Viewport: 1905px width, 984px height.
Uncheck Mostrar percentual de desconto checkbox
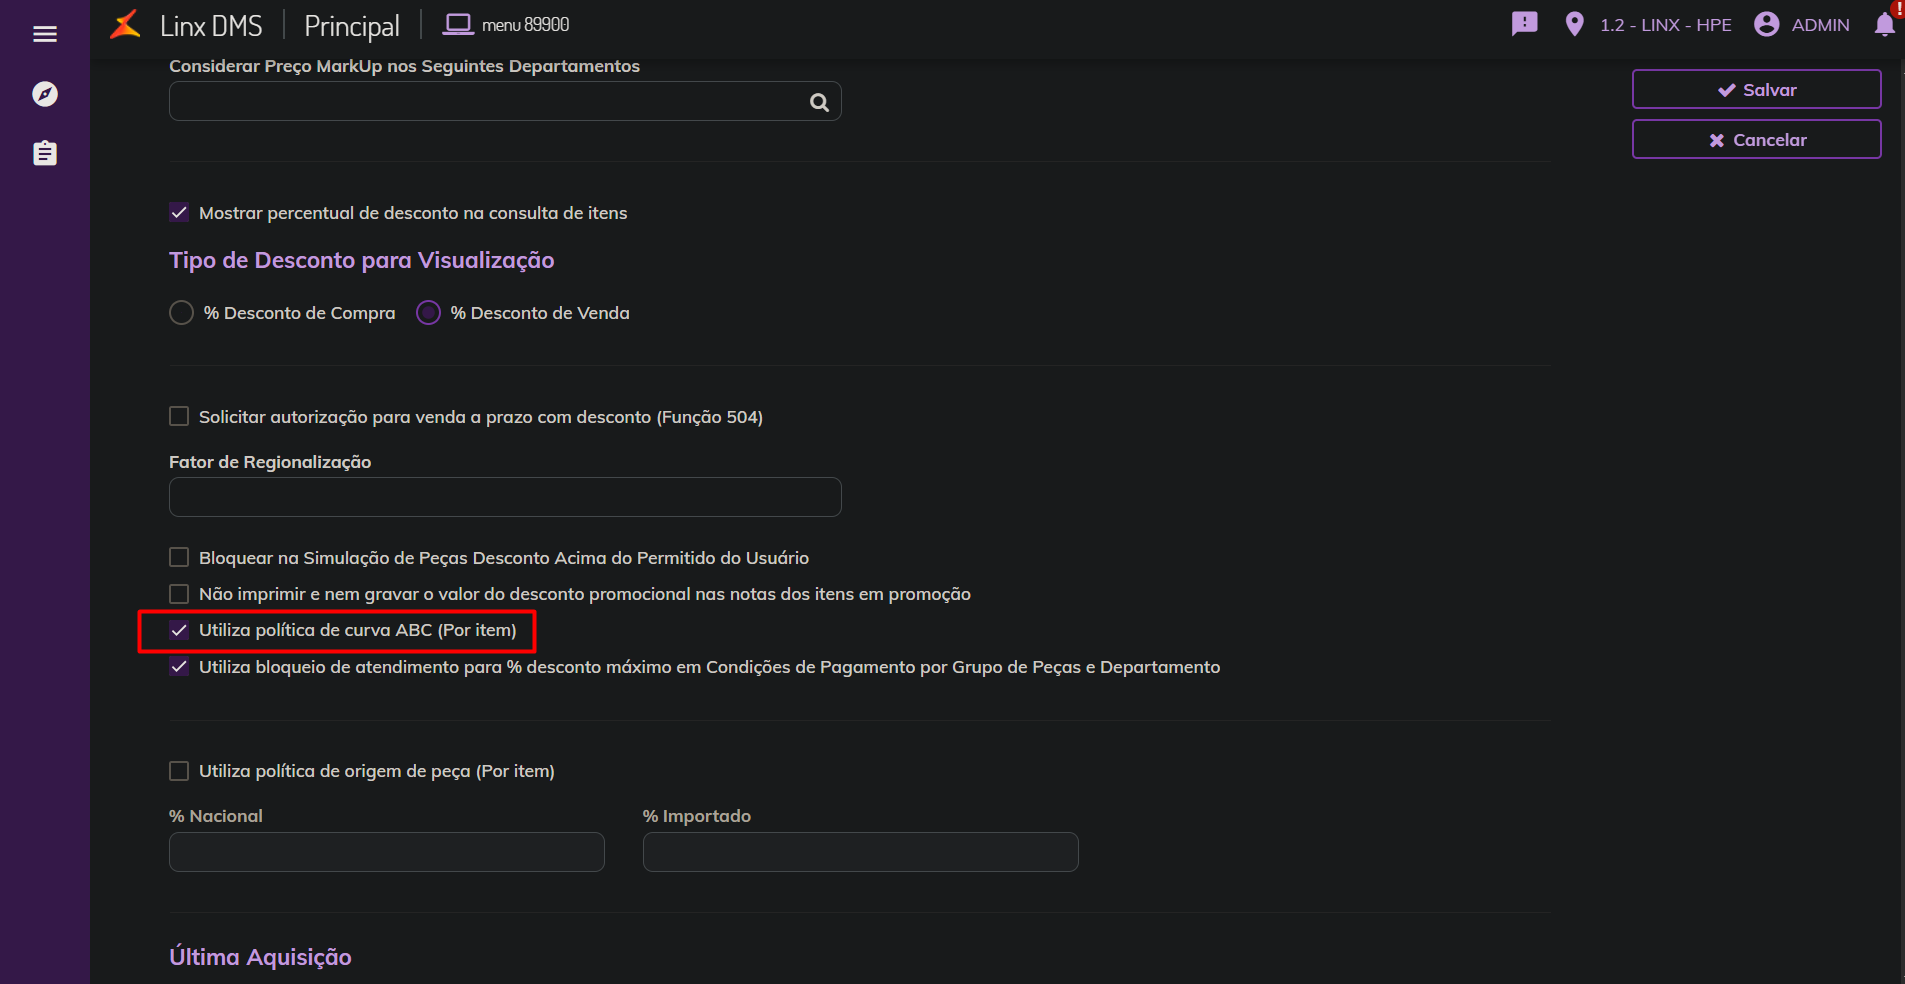179,212
